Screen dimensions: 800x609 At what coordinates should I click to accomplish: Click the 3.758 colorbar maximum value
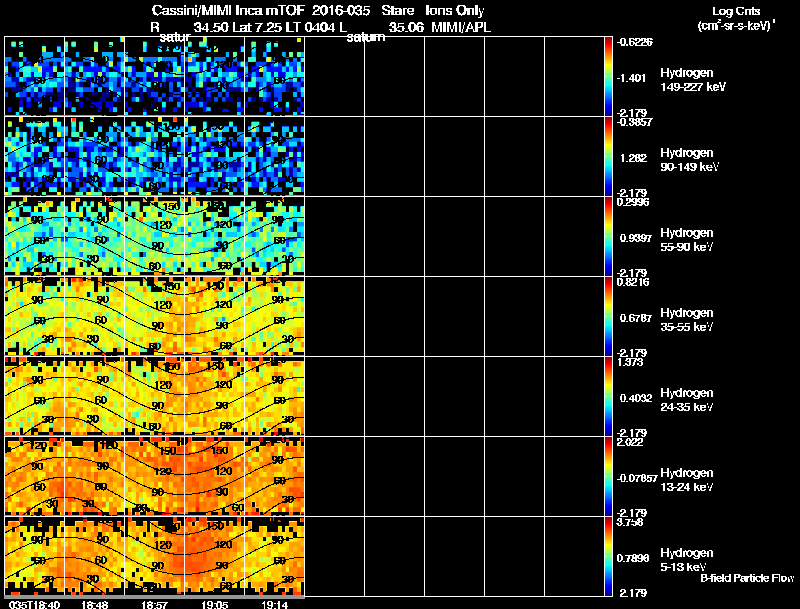630,522
